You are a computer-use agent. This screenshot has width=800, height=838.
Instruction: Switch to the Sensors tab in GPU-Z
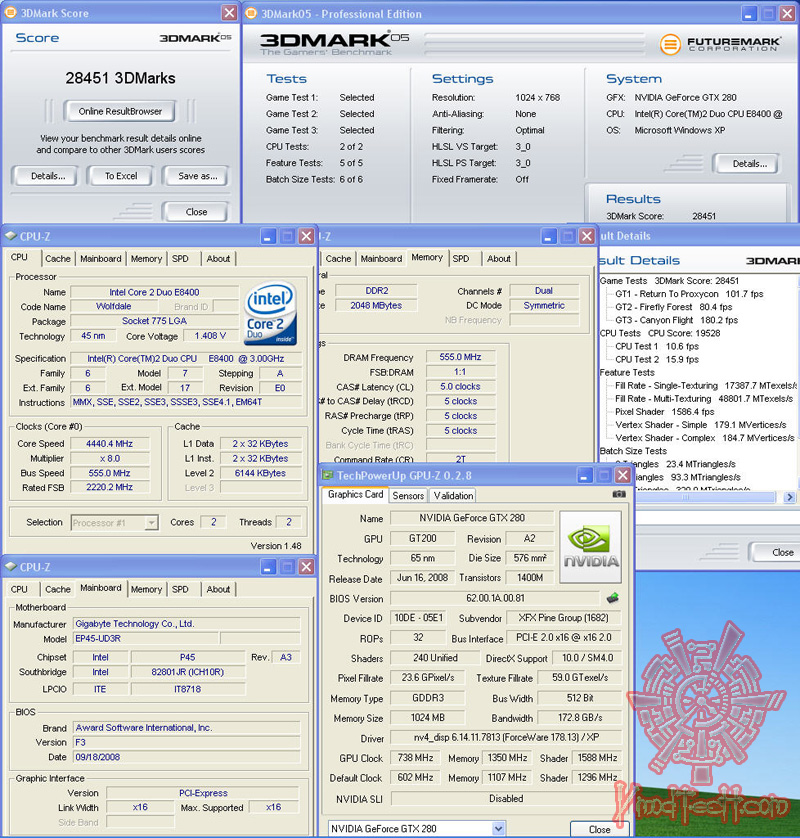[x=409, y=496]
